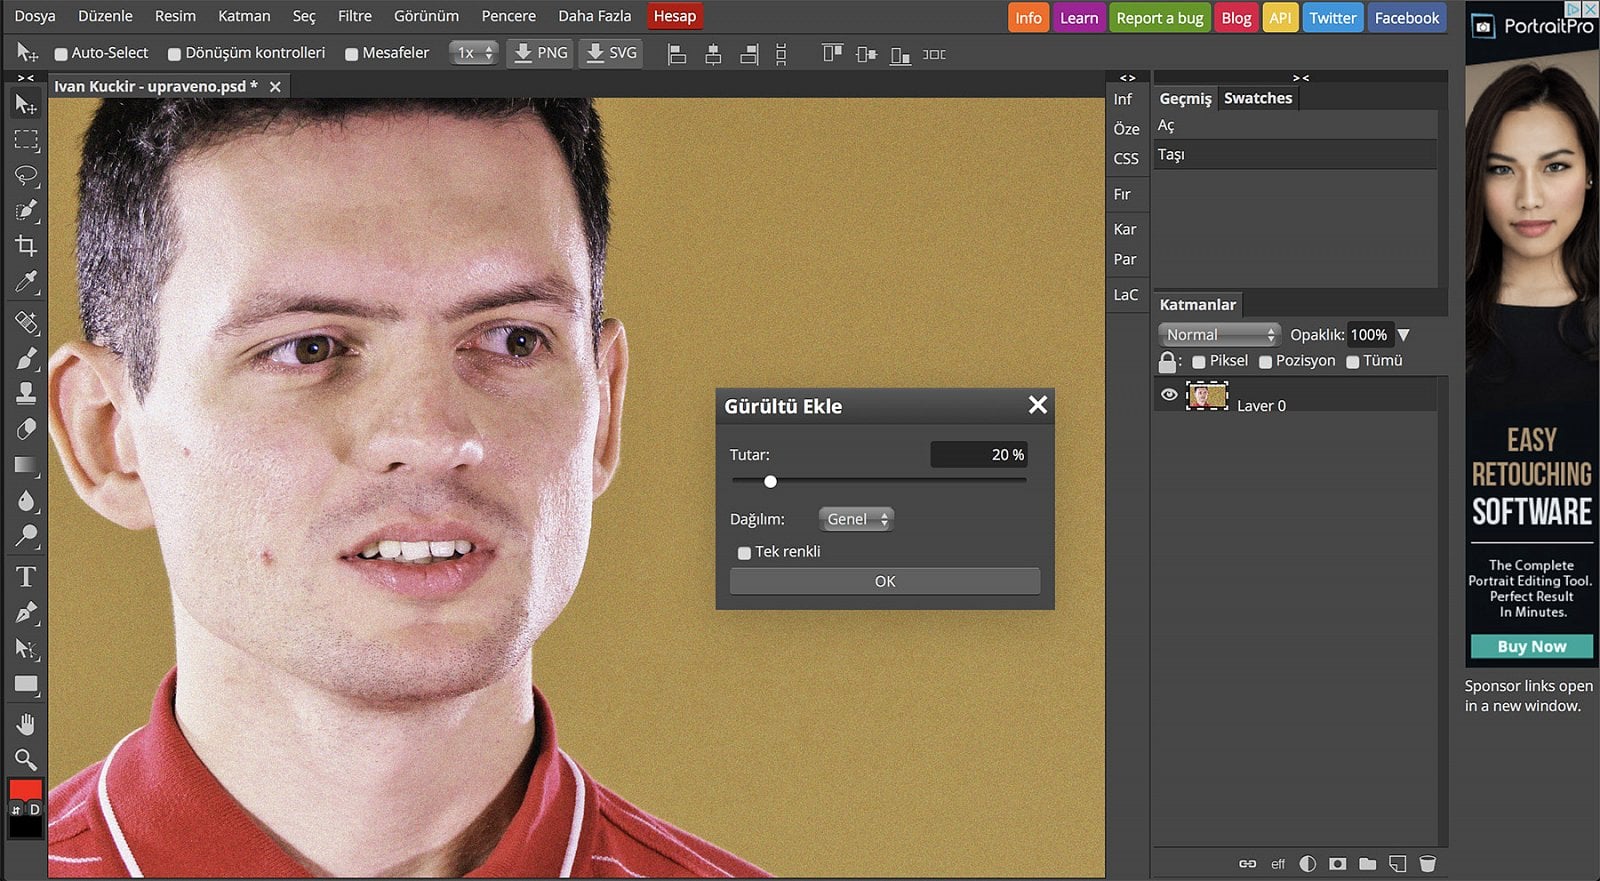
Task: Hide Layer 0 with eye icon
Action: pos(1169,395)
